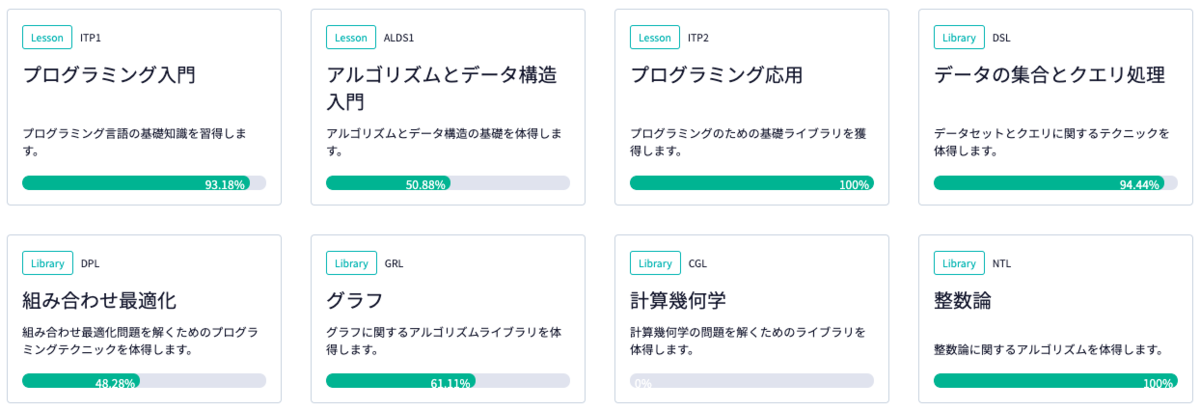Click the Lesson badge on the ITP1 card
Image resolution: width=1200 pixels, height=411 pixels.
47,38
